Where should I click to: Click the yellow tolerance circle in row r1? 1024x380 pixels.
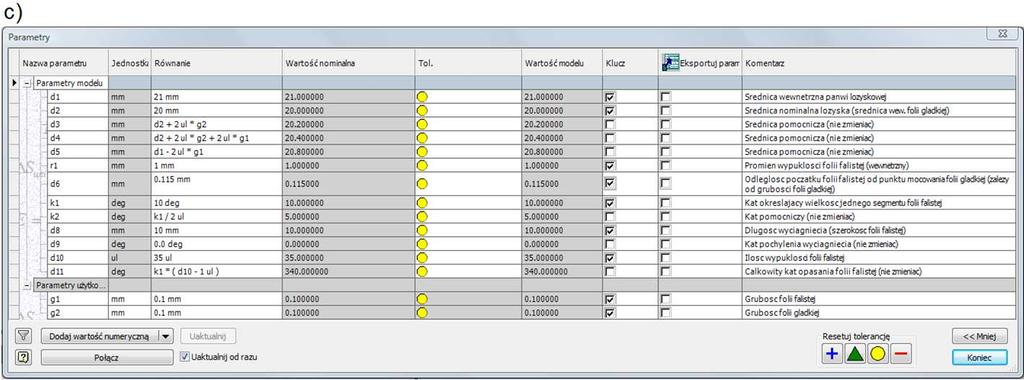[x=422, y=165]
